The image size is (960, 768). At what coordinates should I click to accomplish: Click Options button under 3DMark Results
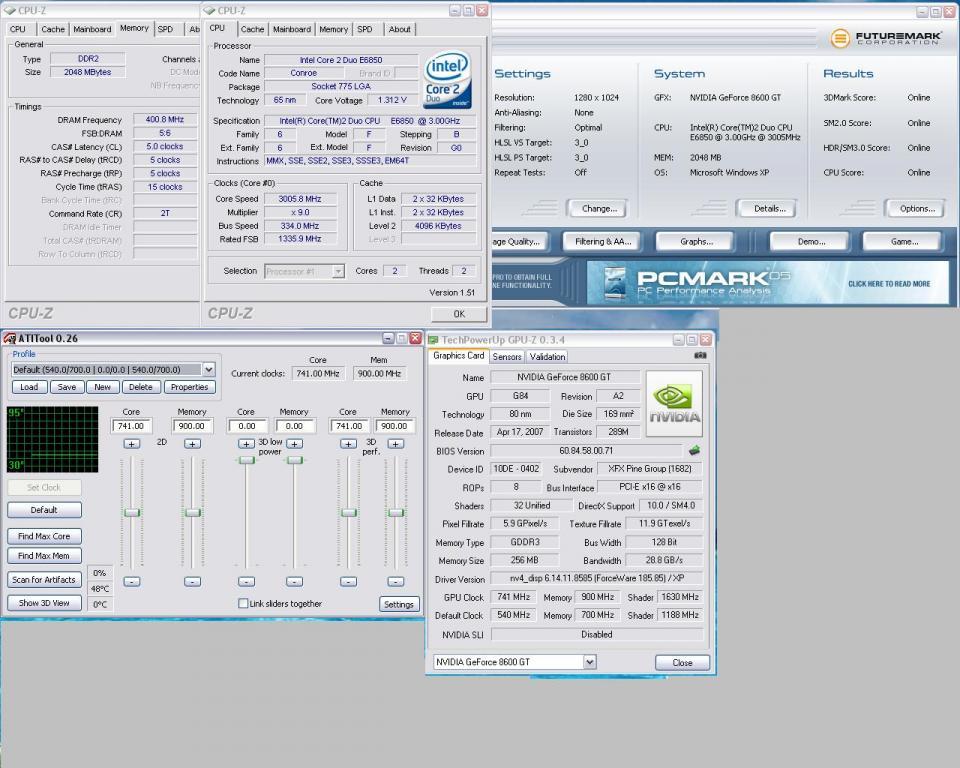tap(917, 209)
